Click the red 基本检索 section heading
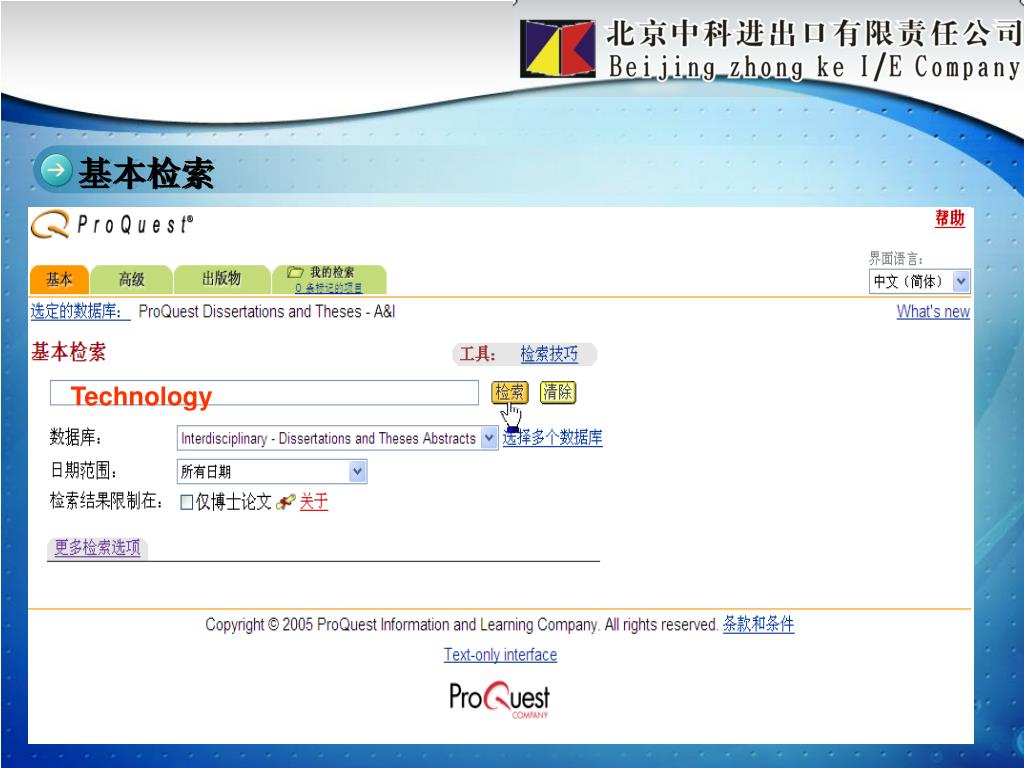The width and height of the screenshot is (1024, 768). click(69, 353)
